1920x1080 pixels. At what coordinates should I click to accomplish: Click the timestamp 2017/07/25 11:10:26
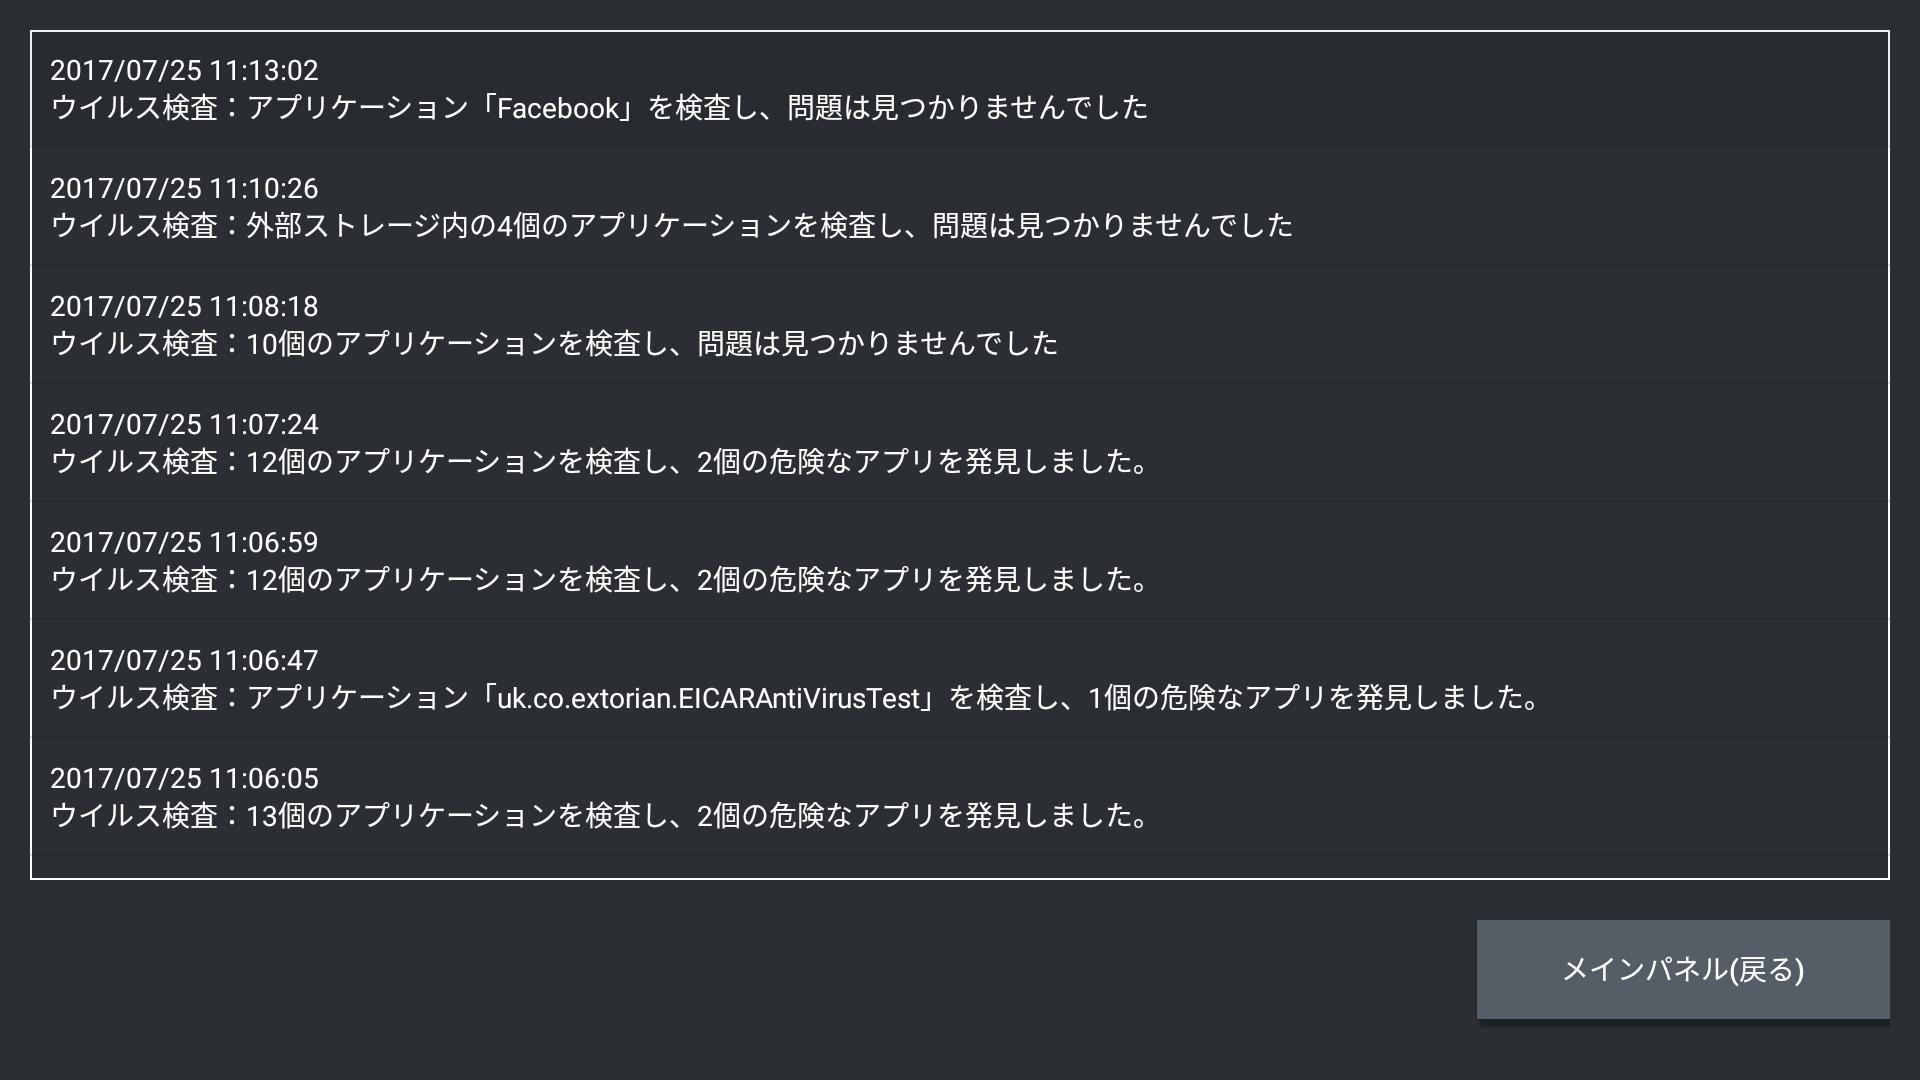point(184,189)
